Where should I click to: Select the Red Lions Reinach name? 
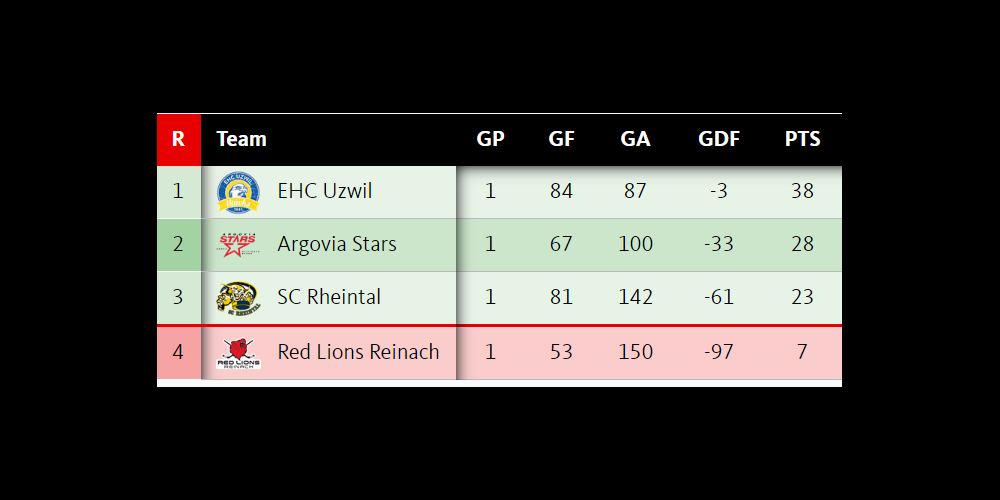[x=358, y=352]
